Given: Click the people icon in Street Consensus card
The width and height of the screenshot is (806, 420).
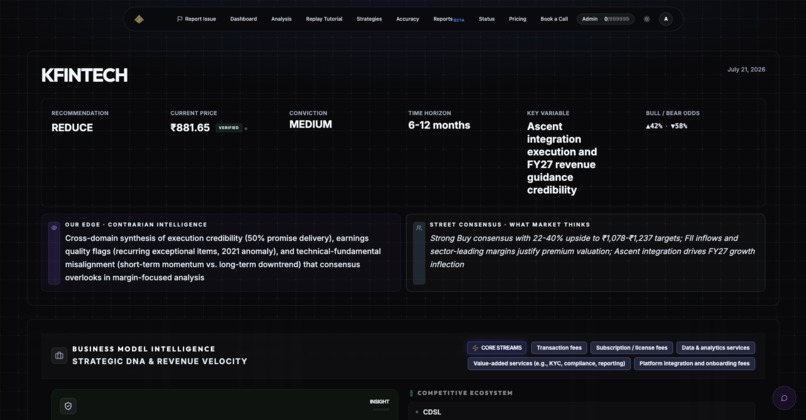Looking at the screenshot, I should click(419, 228).
